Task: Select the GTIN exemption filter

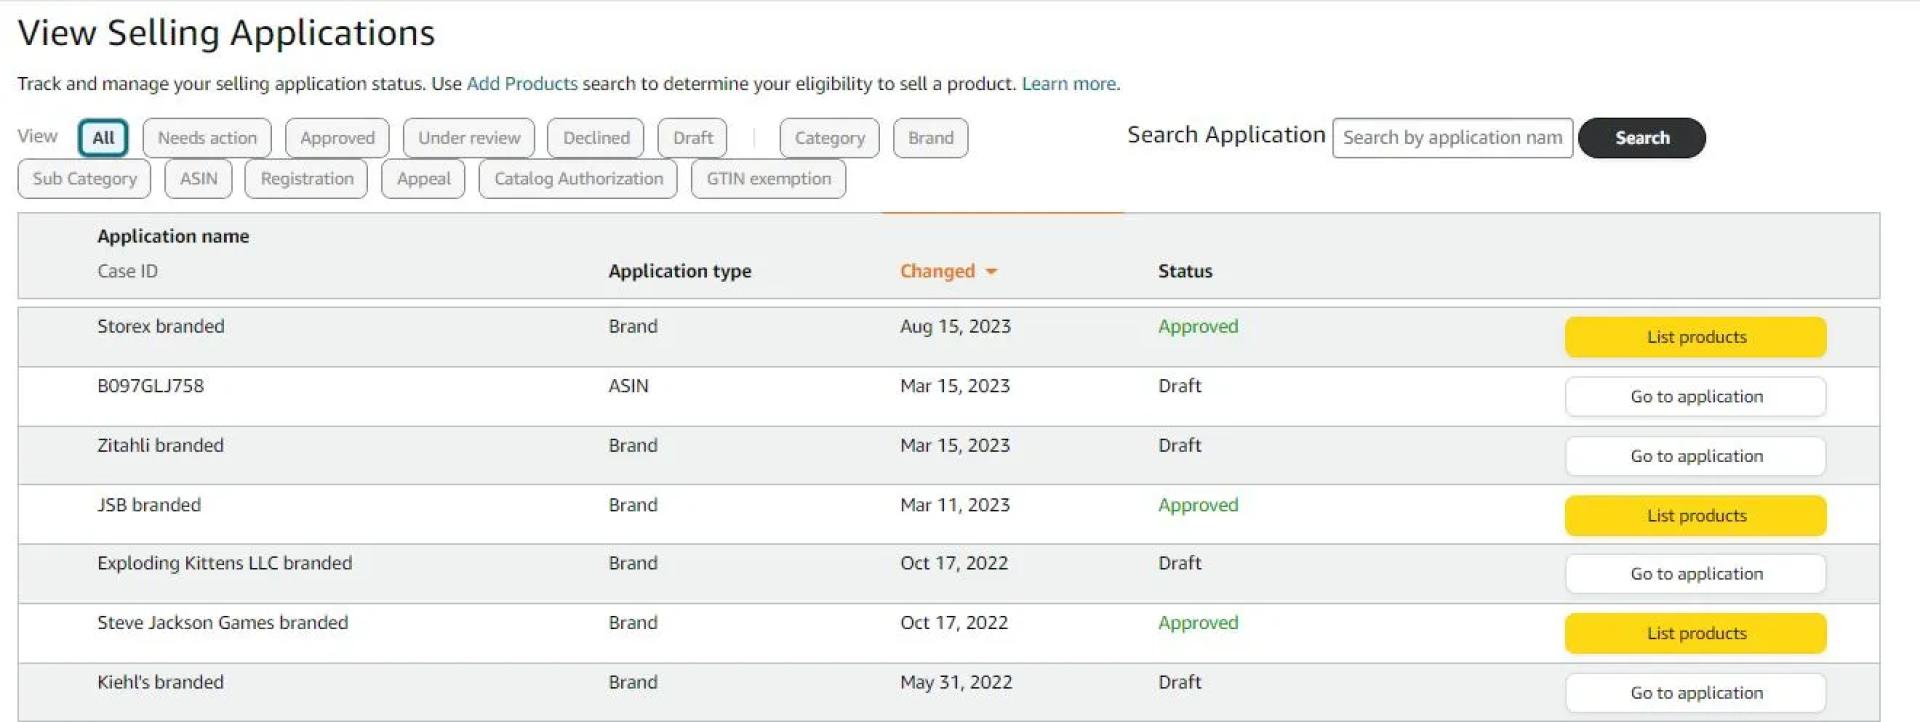Action: pos(768,179)
